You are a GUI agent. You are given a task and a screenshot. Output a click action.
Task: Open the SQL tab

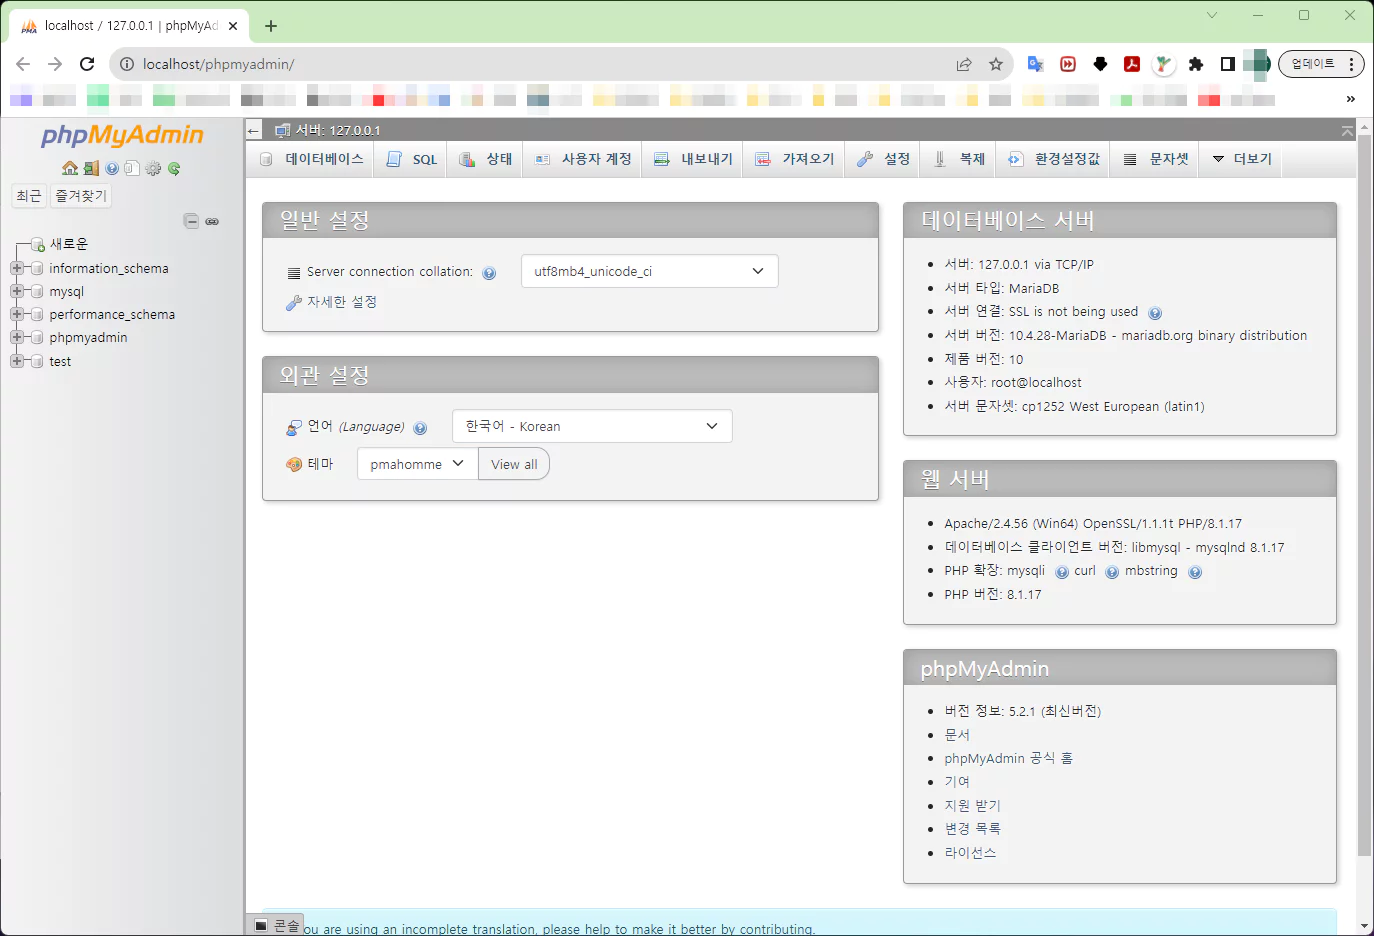(413, 159)
